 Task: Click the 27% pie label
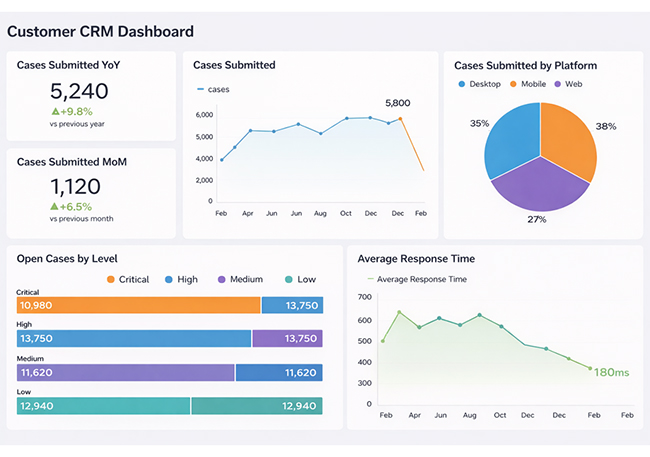(x=537, y=219)
